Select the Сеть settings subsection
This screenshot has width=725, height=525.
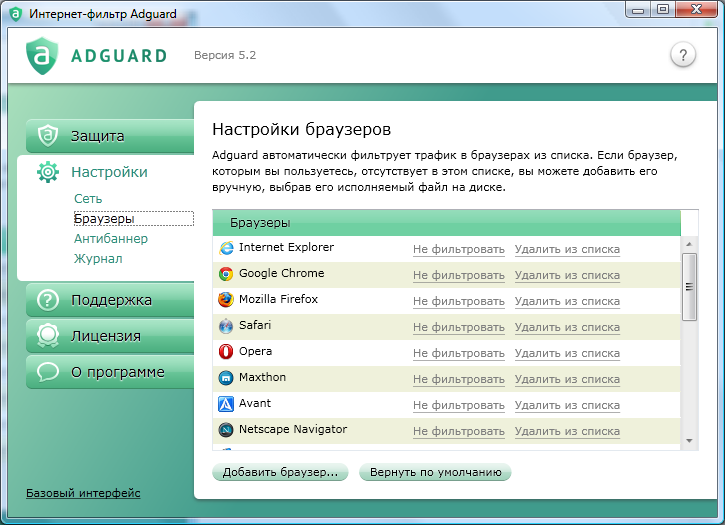88,198
